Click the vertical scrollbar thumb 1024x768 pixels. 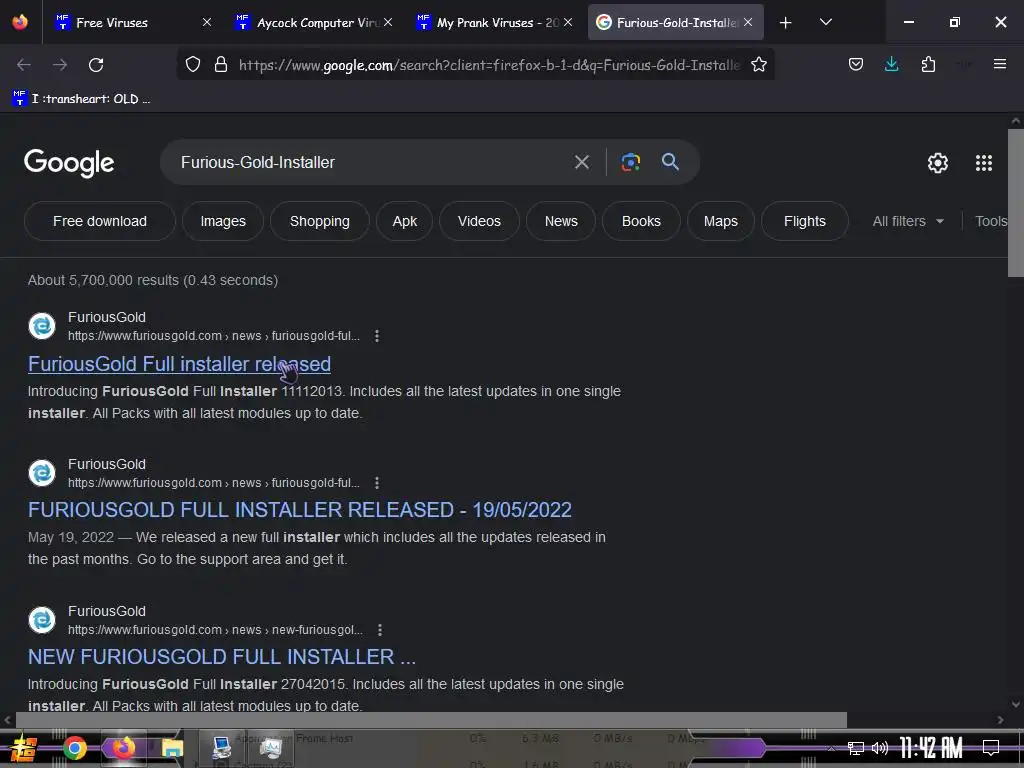point(1016,203)
